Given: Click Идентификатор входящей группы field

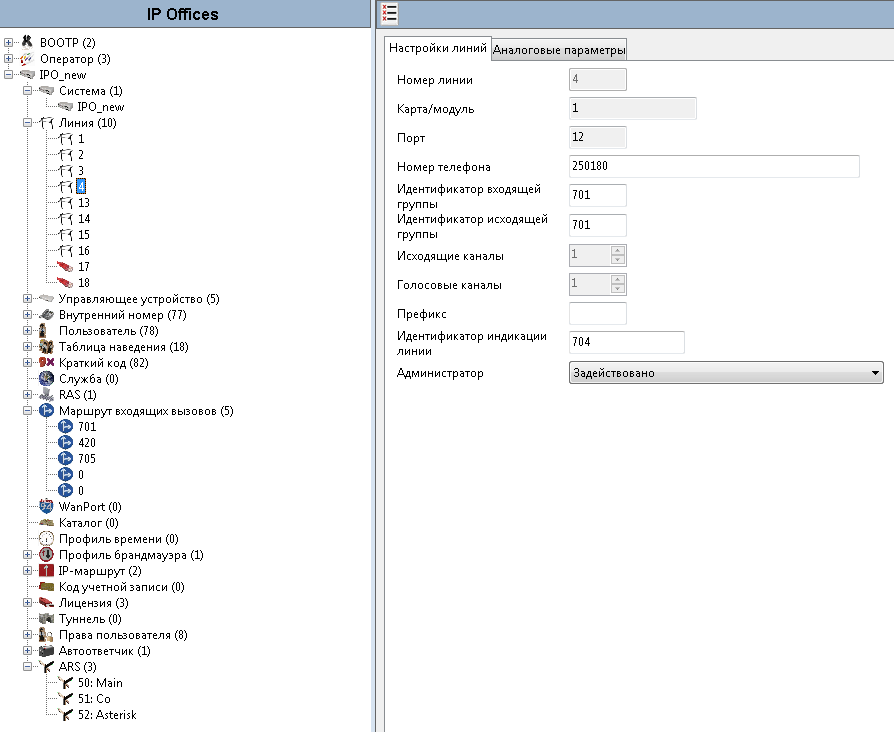Looking at the screenshot, I should click(598, 195).
